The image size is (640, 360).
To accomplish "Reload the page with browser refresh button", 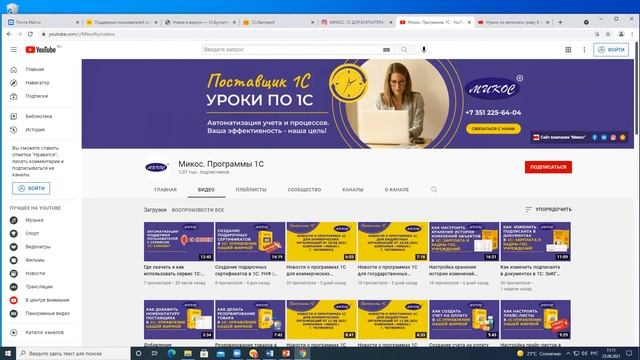I will click(30, 34).
